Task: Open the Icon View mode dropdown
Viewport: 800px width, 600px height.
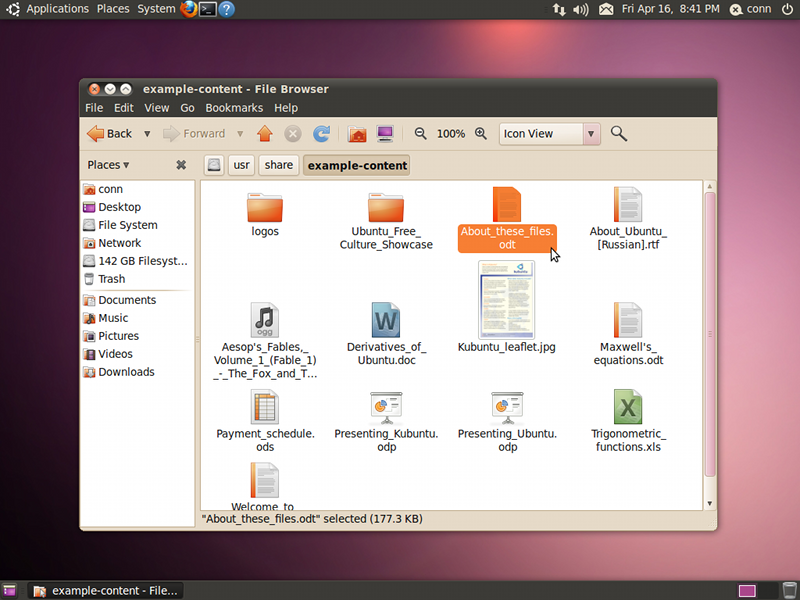Action: 549,134
